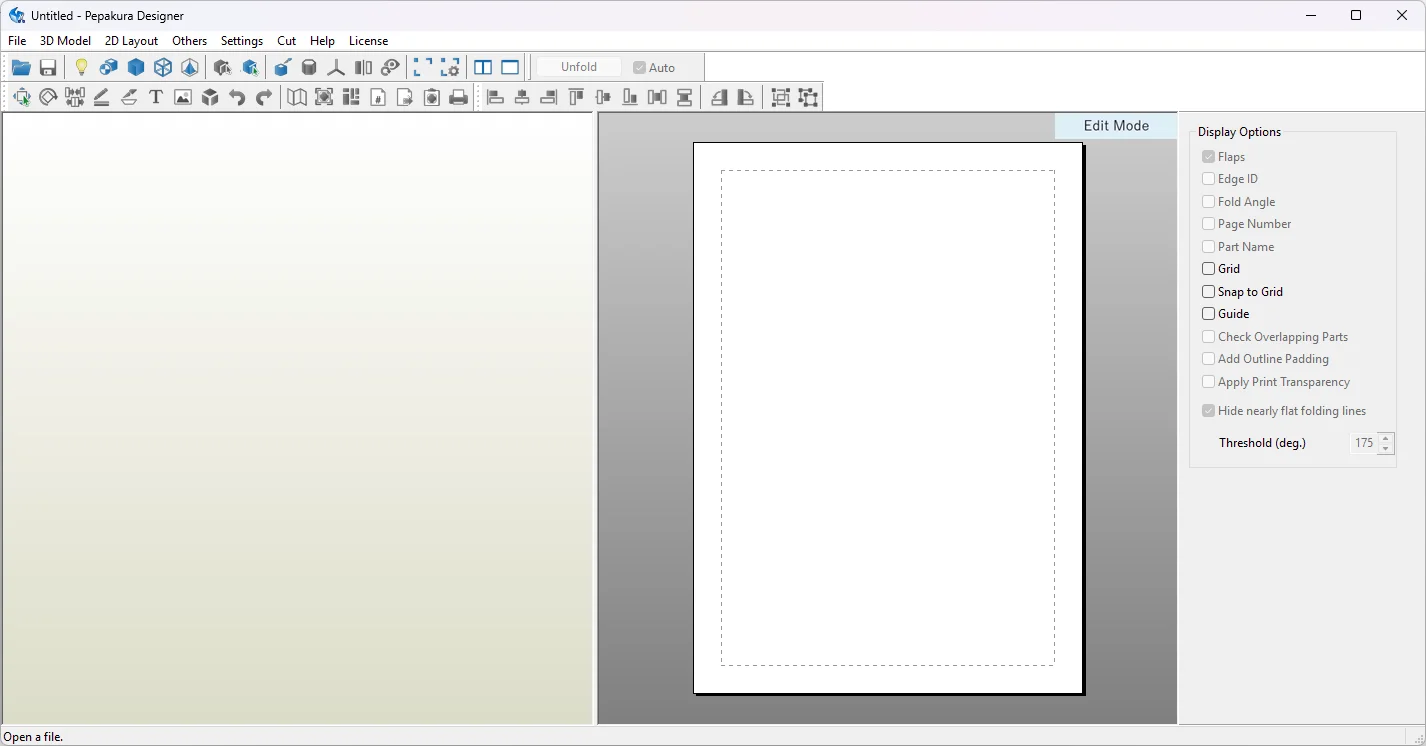Screen dimensions: 1426x746
Task: Click the Unfold button
Action: click(x=579, y=67)
